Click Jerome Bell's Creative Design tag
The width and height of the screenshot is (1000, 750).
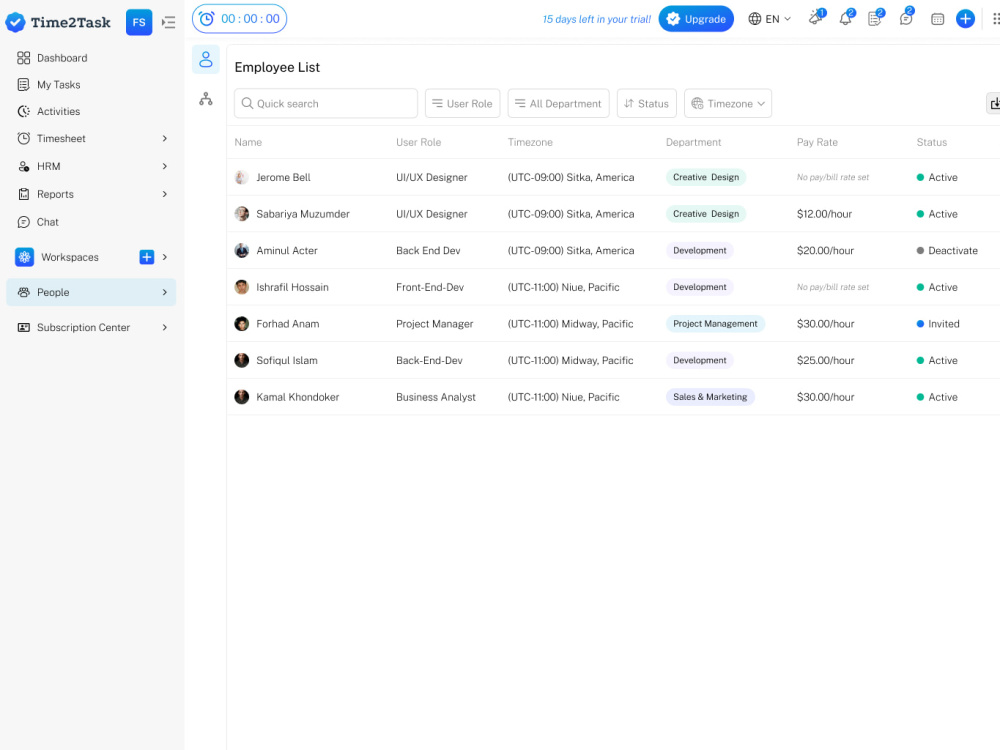tap(706, 177)
